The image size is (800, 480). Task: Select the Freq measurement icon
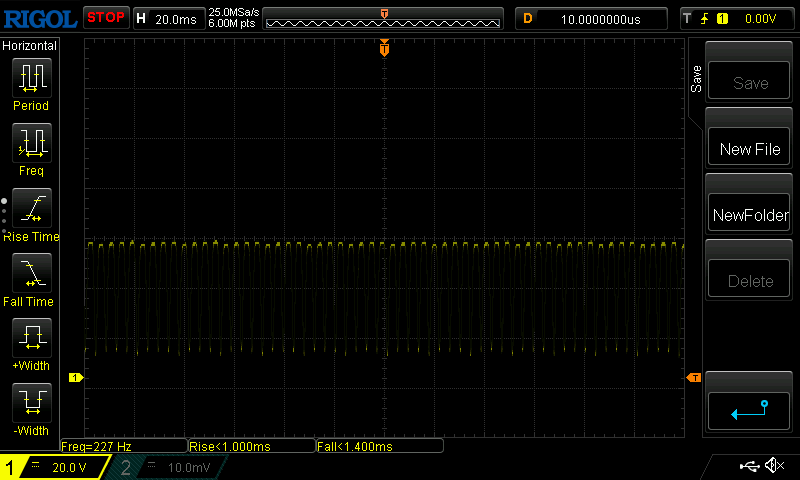(x=32, y=143)
